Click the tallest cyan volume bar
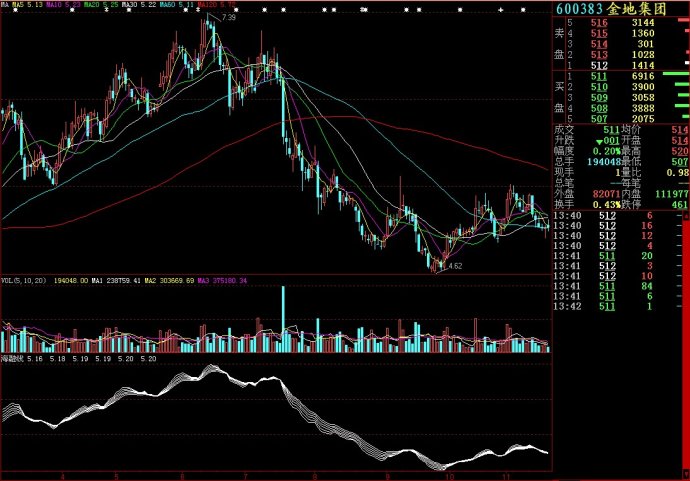 [283, 319]
